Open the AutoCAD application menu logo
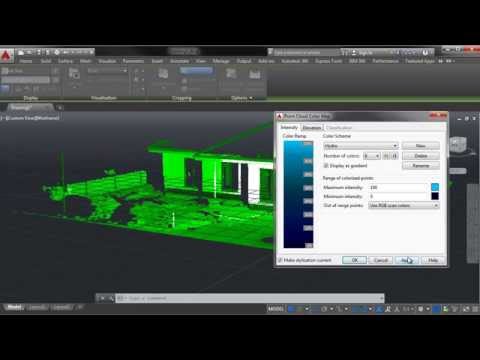 tap(7, 55)
